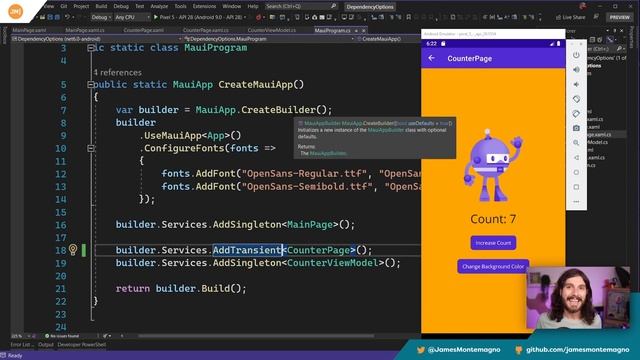This screenshot has width=640, height=360.
Task: Tap the Increase Count button in emulator
Action: (493, 243)
